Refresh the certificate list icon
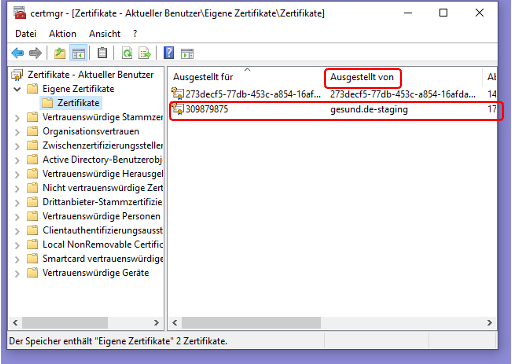Viewport: 512px width, 364px height. [x=127, y=53]
